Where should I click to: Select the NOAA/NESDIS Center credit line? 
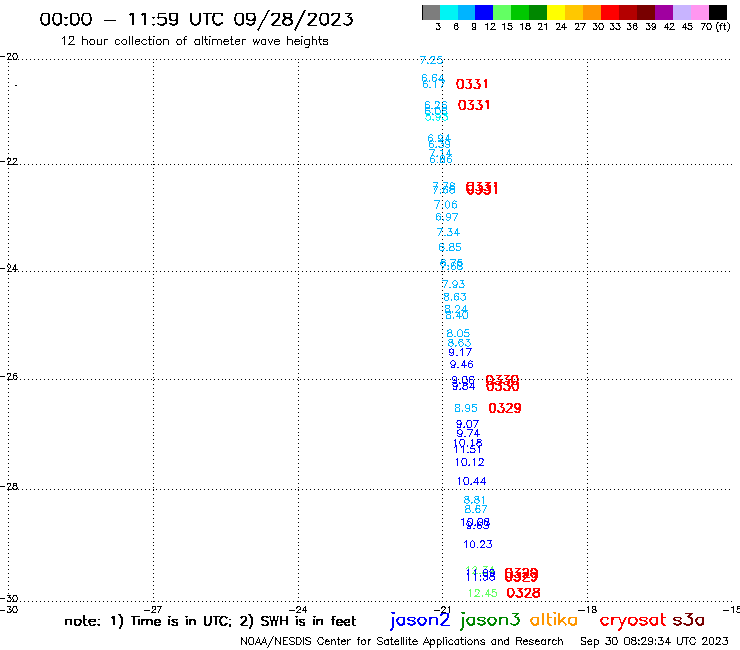coord(402,641)
